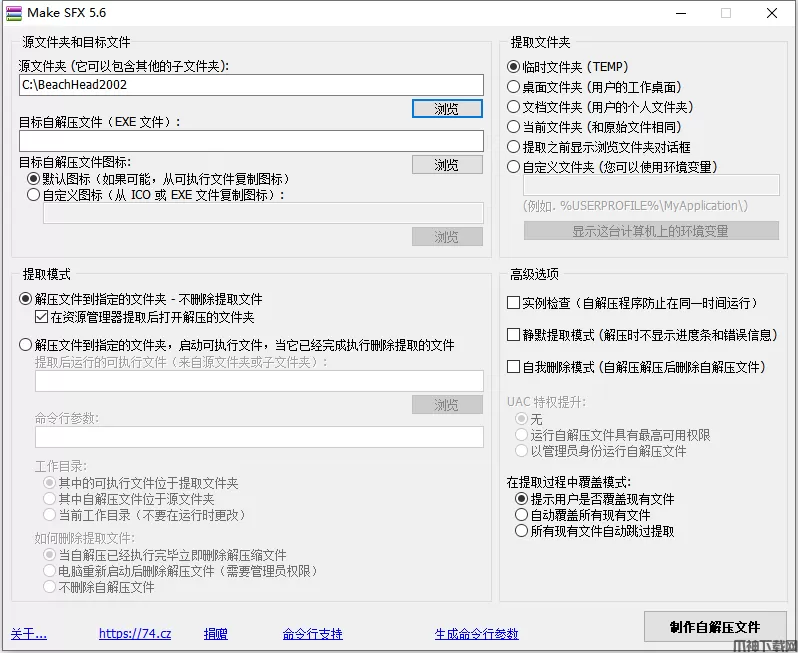The image size is (798, 653).
Task: Select 文档文件夹 extraction option
Action: point(514,107)
